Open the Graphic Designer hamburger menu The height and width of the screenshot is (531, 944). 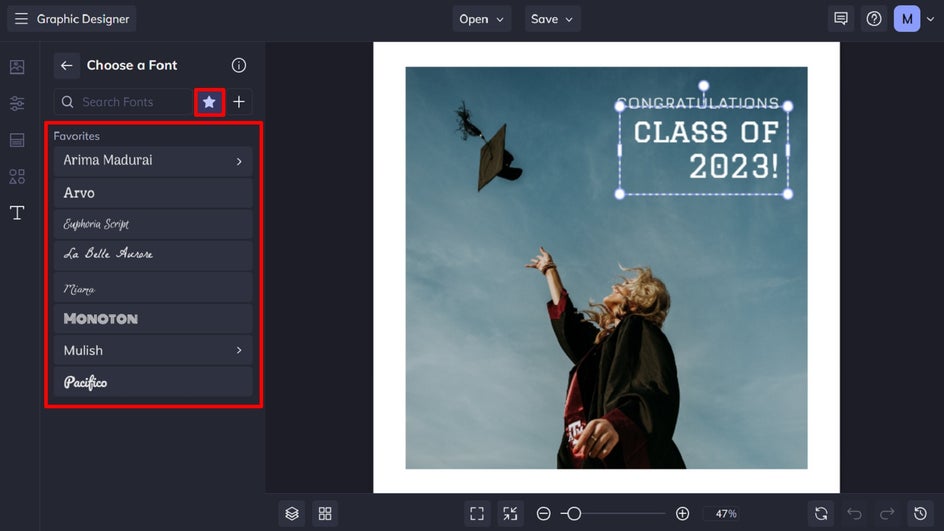21,19
